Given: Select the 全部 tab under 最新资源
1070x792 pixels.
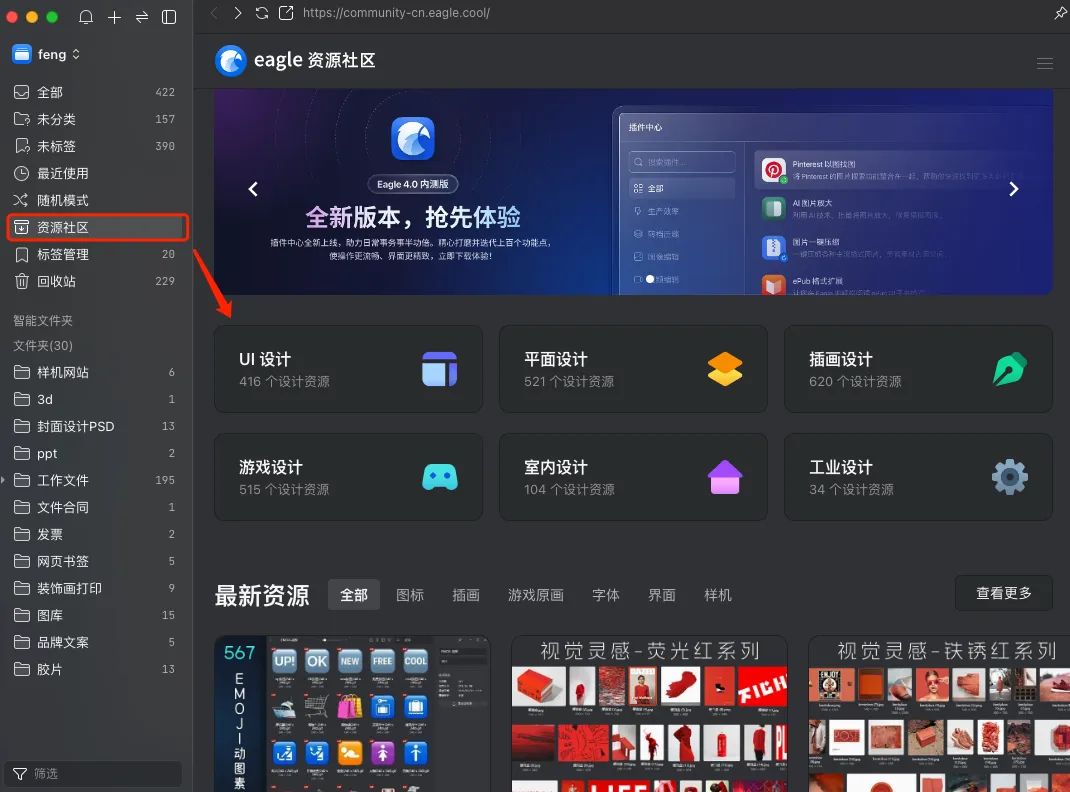Looking at the screenshot, I should [354, 595].
